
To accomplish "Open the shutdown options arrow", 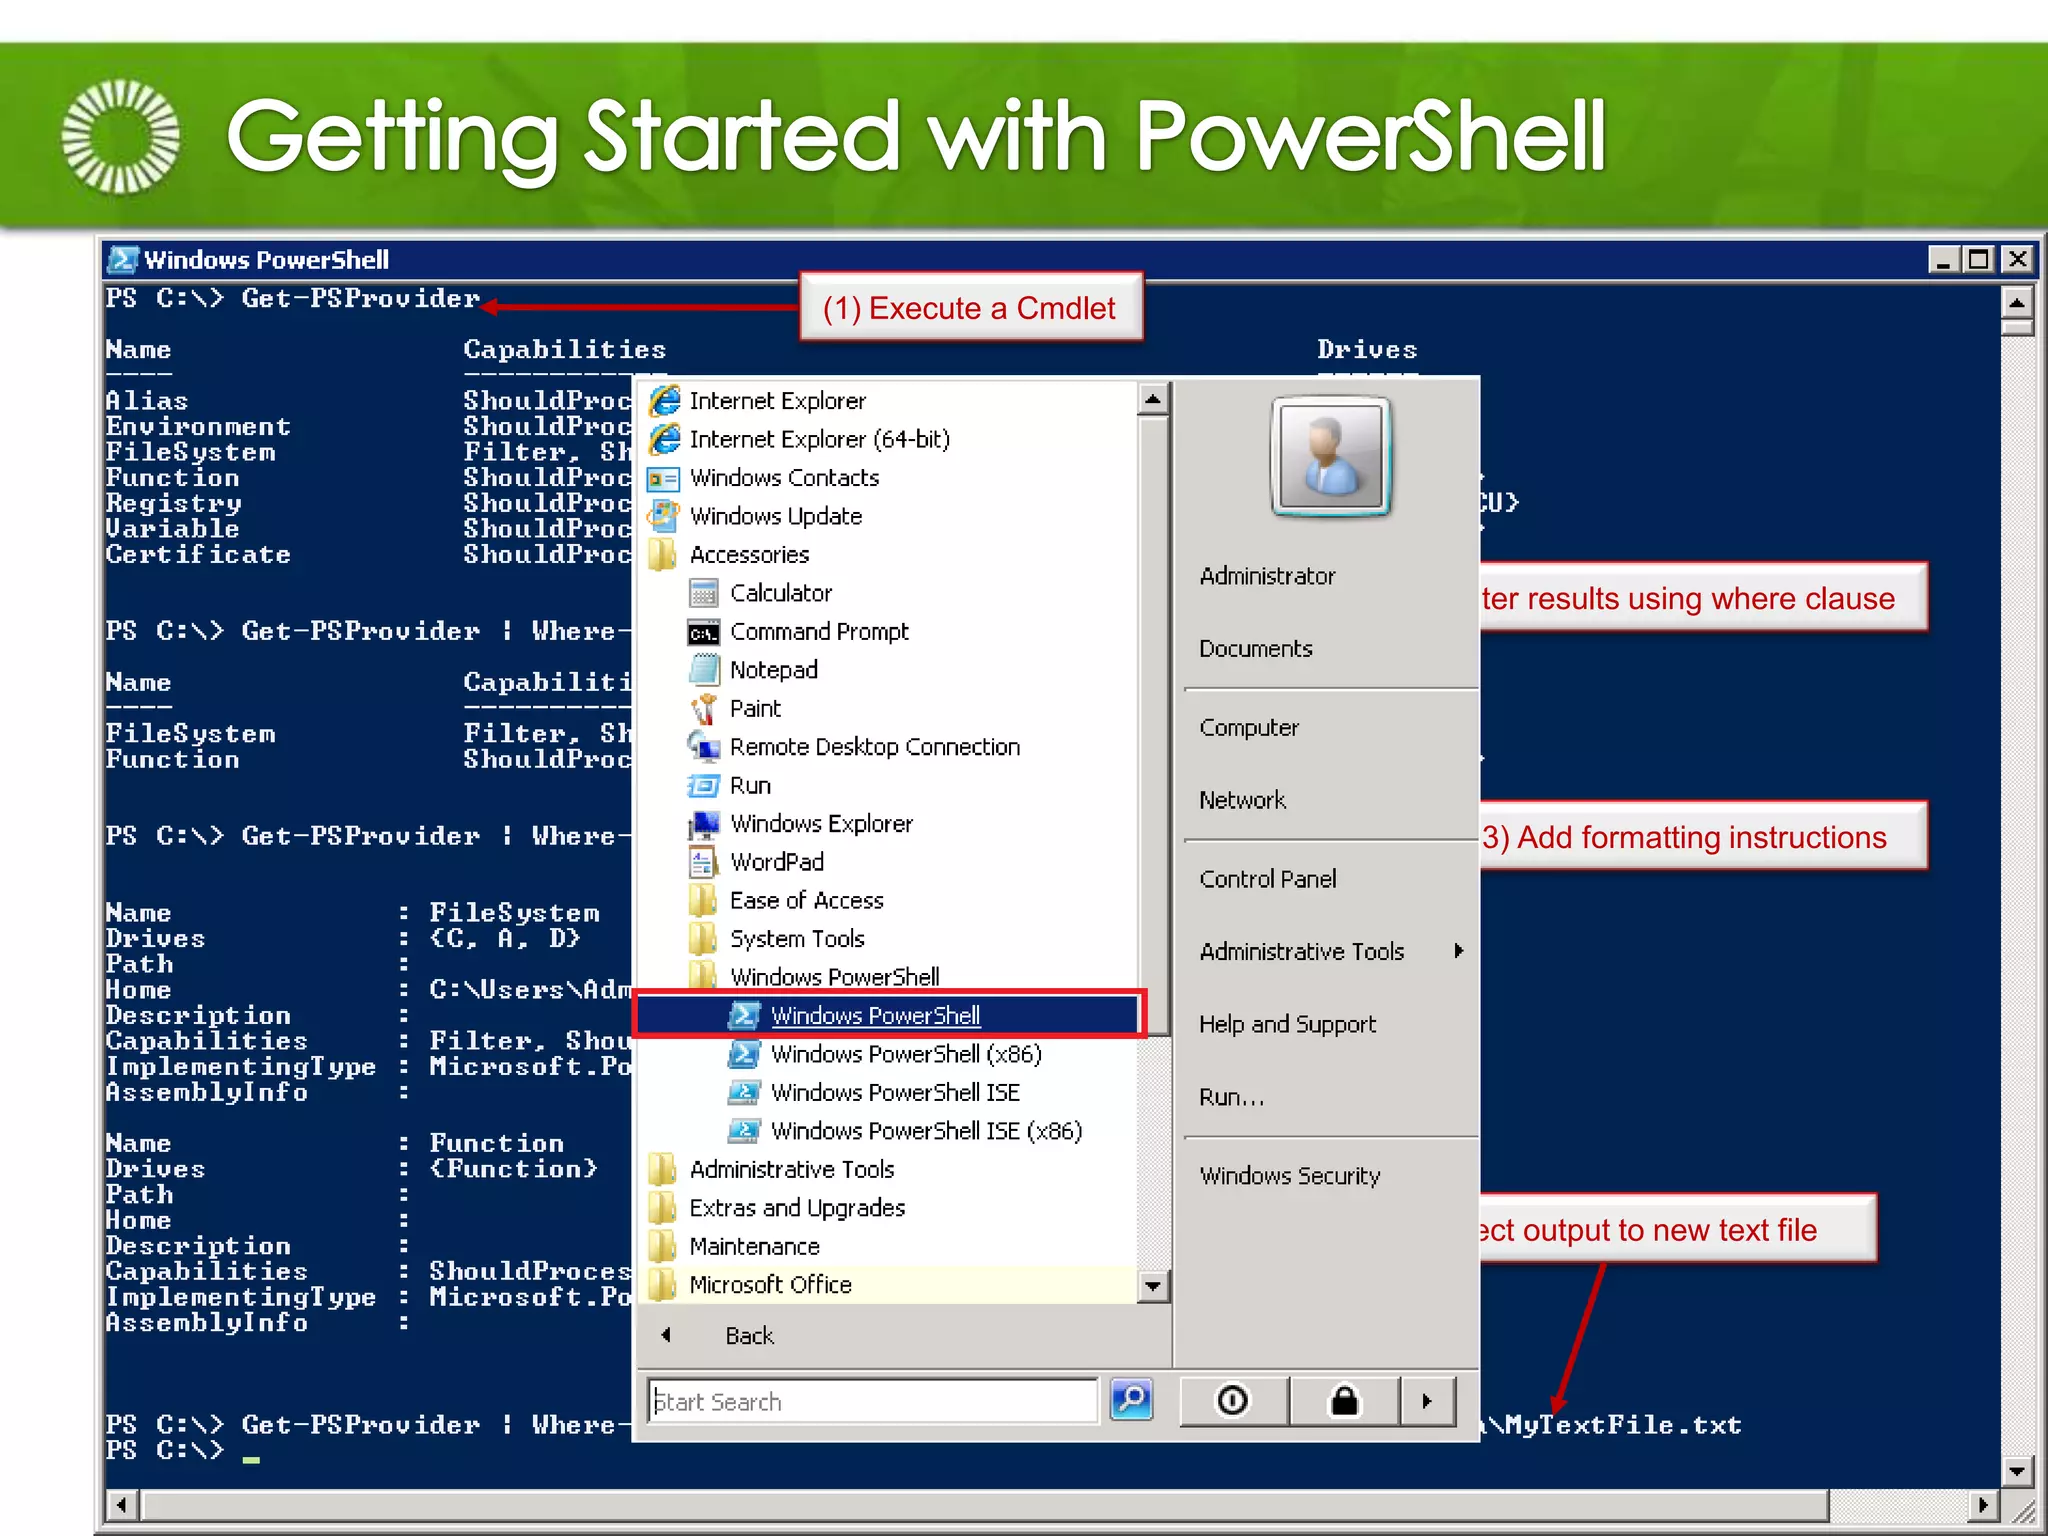I will [1427, 1401].
